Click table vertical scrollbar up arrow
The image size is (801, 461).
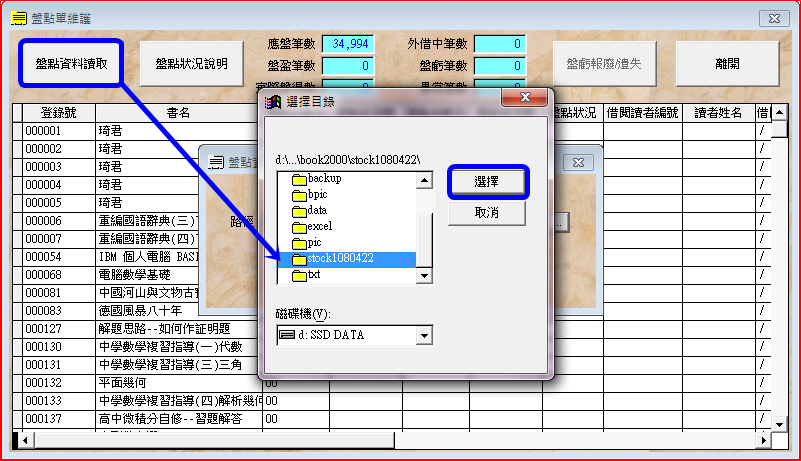779,112
